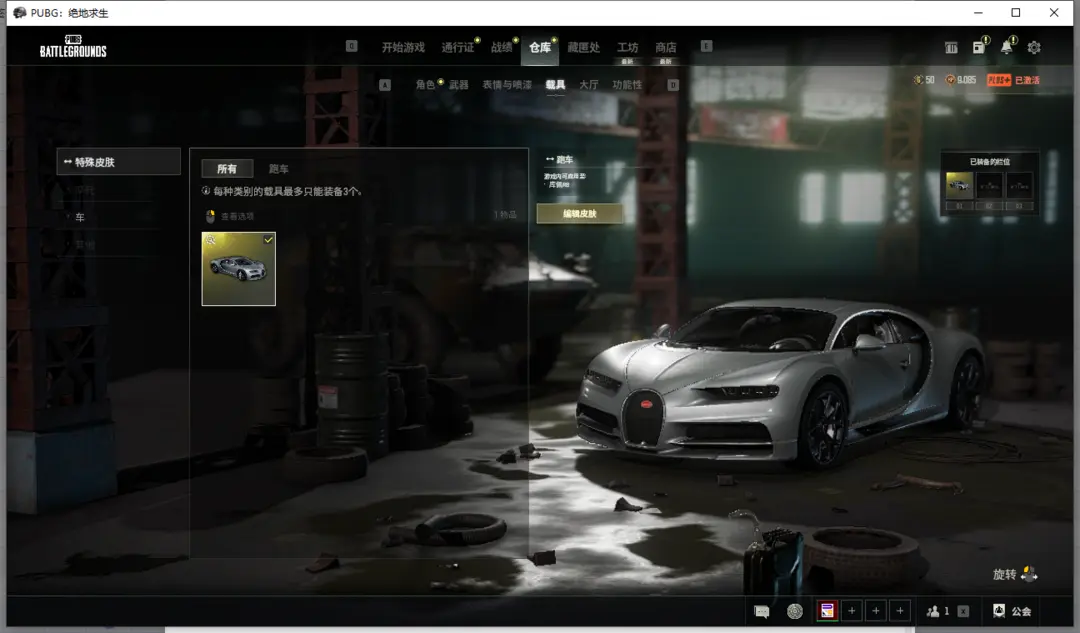Toggle the equipped checkmark on the car skin
The height and width of the screenshot is (633, 1080).
(x=268, y=240)
